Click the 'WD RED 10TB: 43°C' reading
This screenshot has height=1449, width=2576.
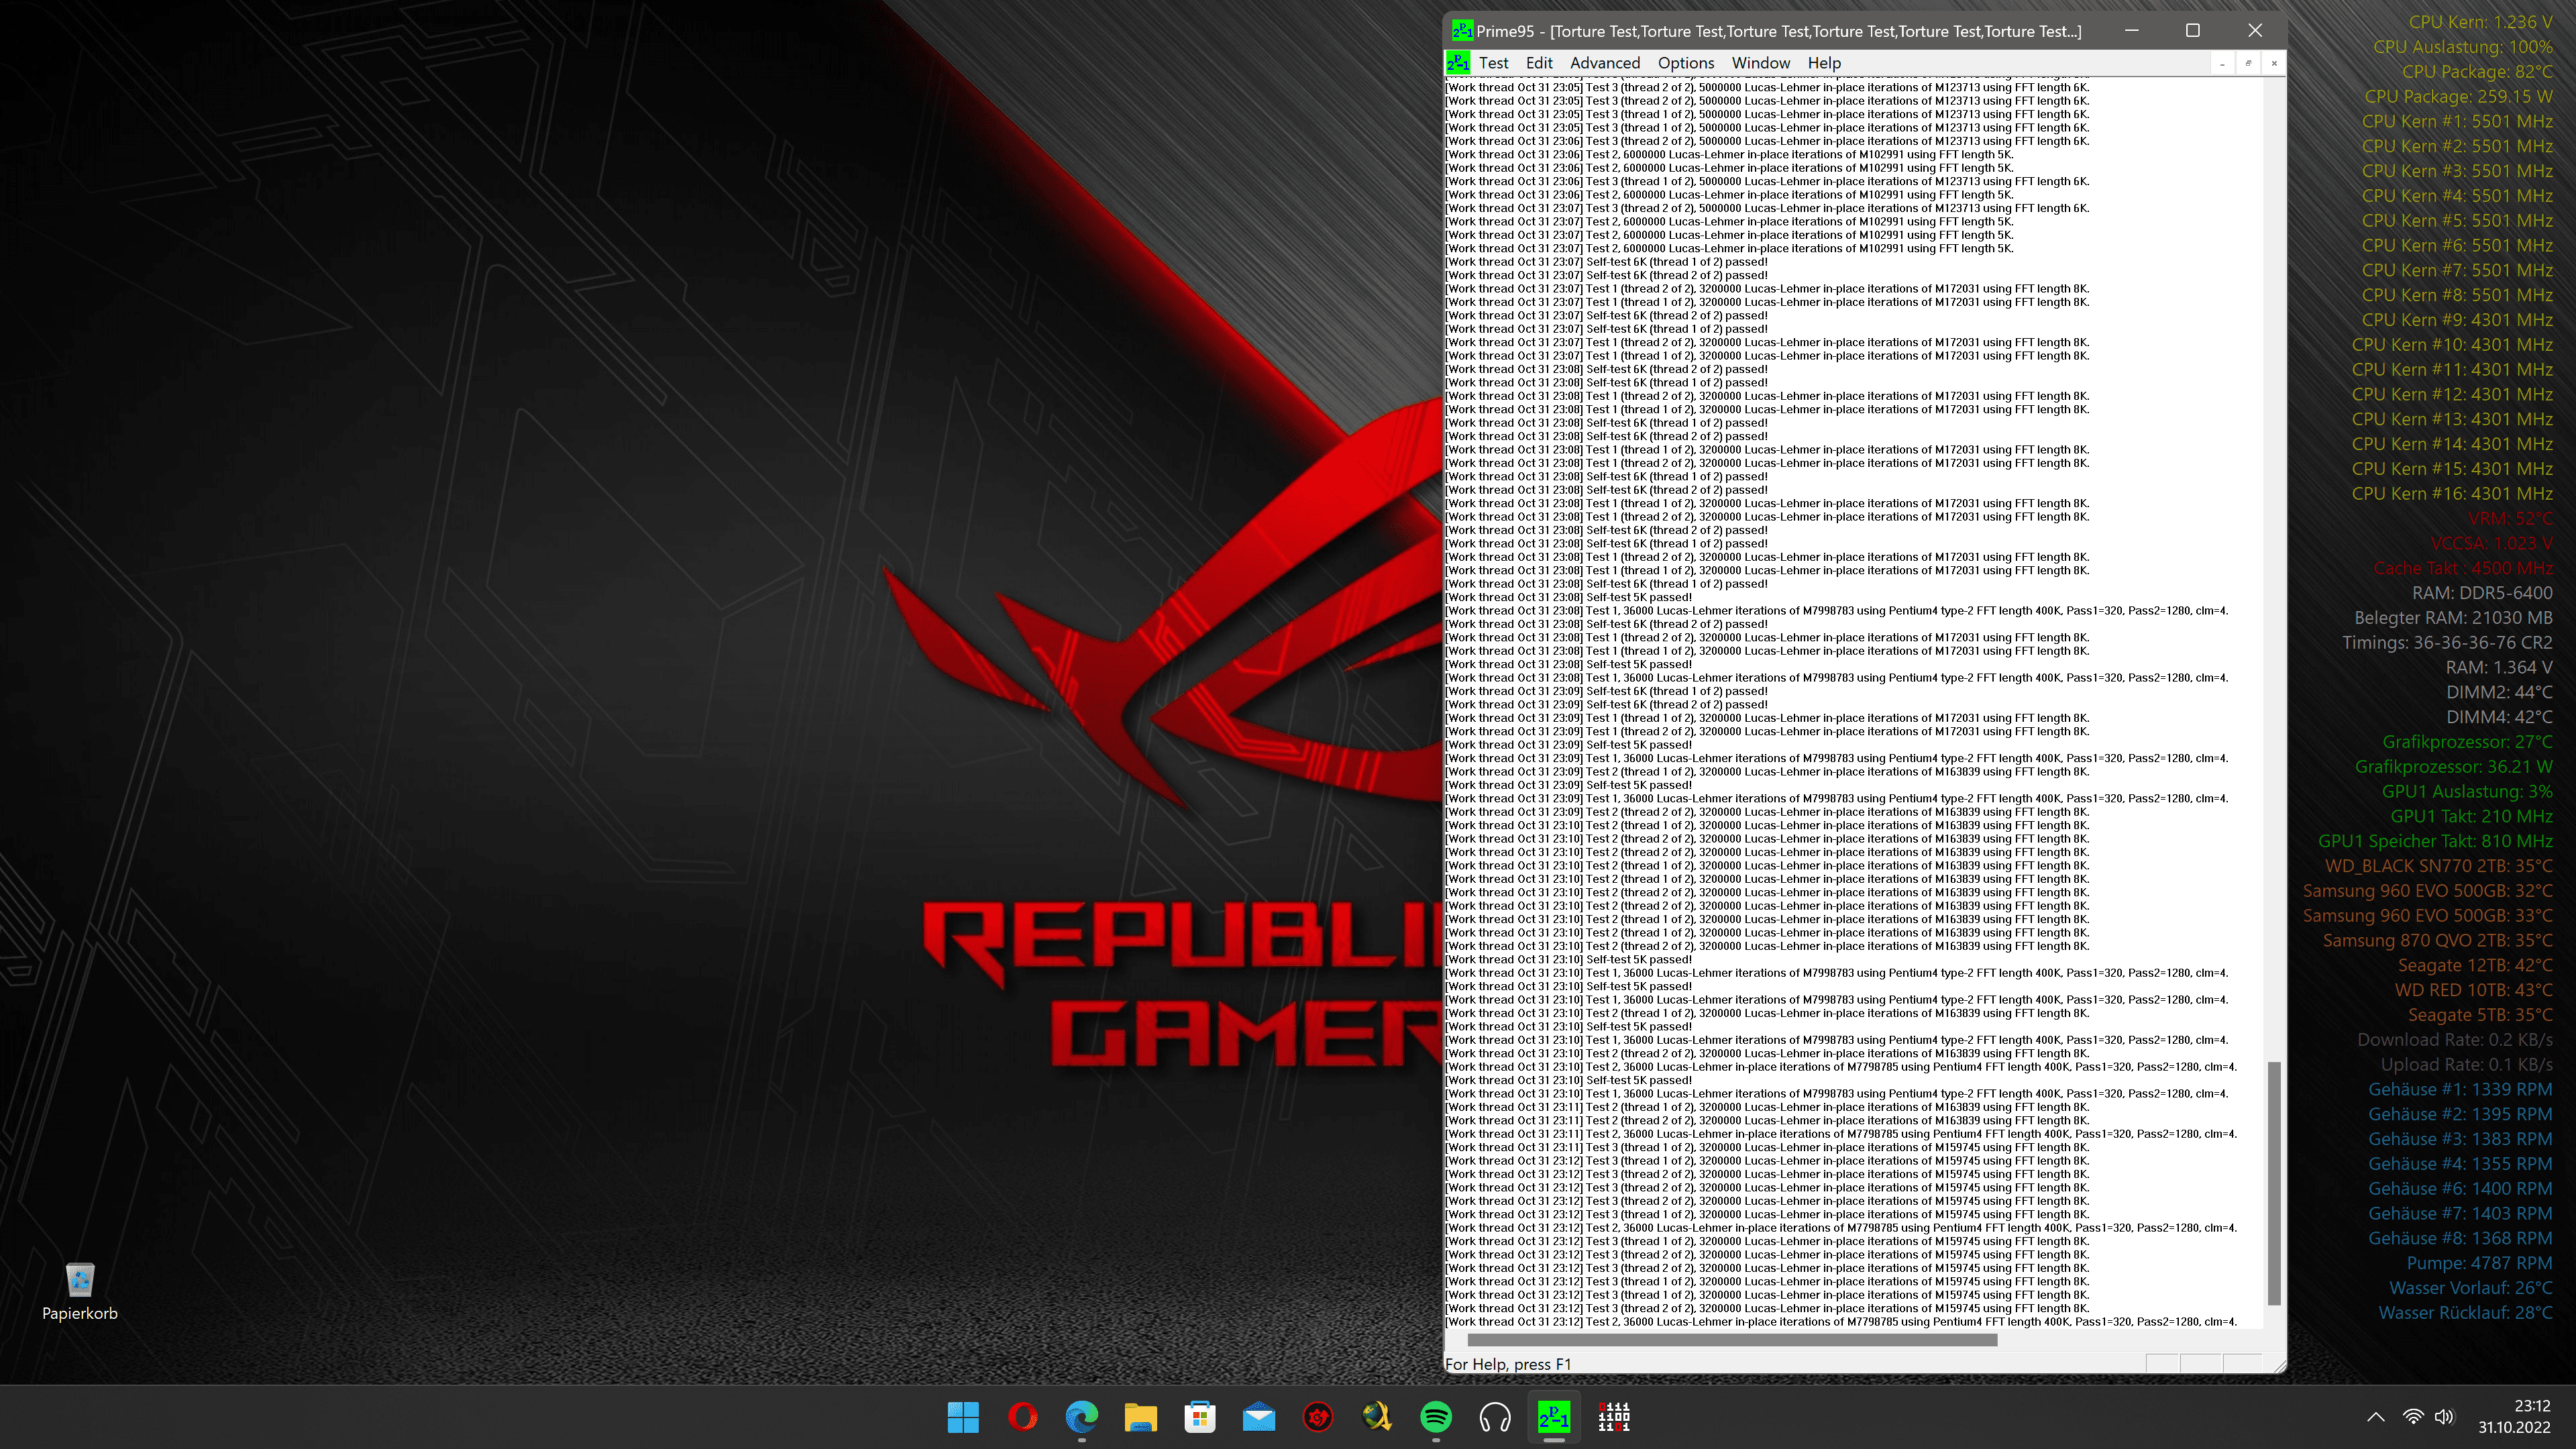click(x=2473, y=990)
